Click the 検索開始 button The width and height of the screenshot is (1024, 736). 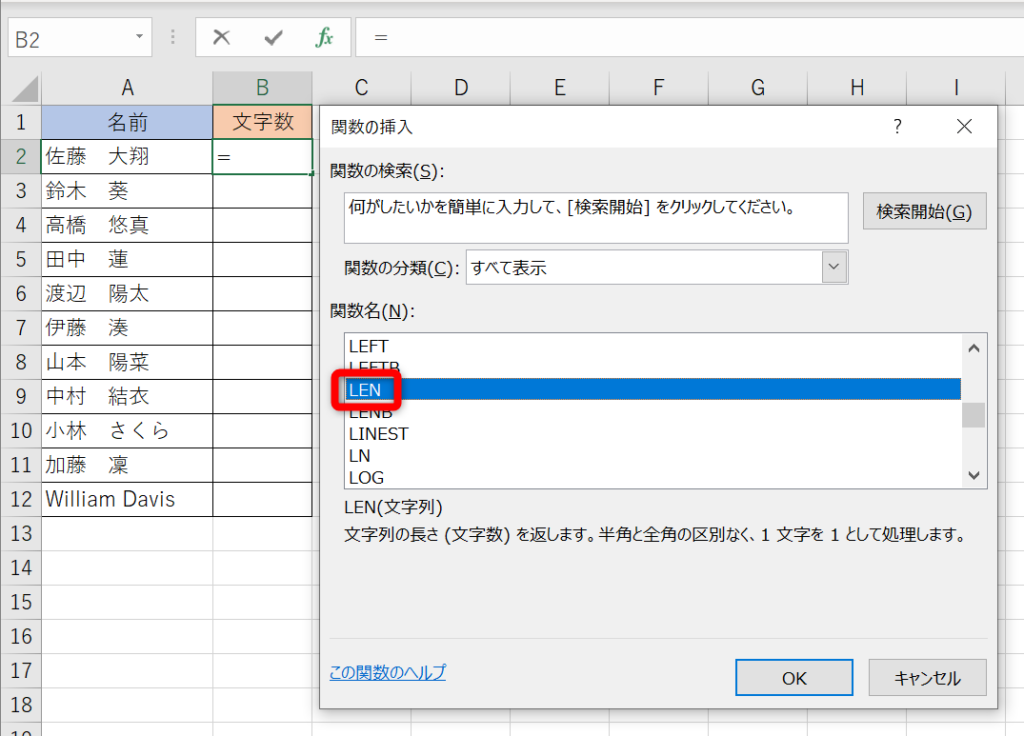pos(924,211)
